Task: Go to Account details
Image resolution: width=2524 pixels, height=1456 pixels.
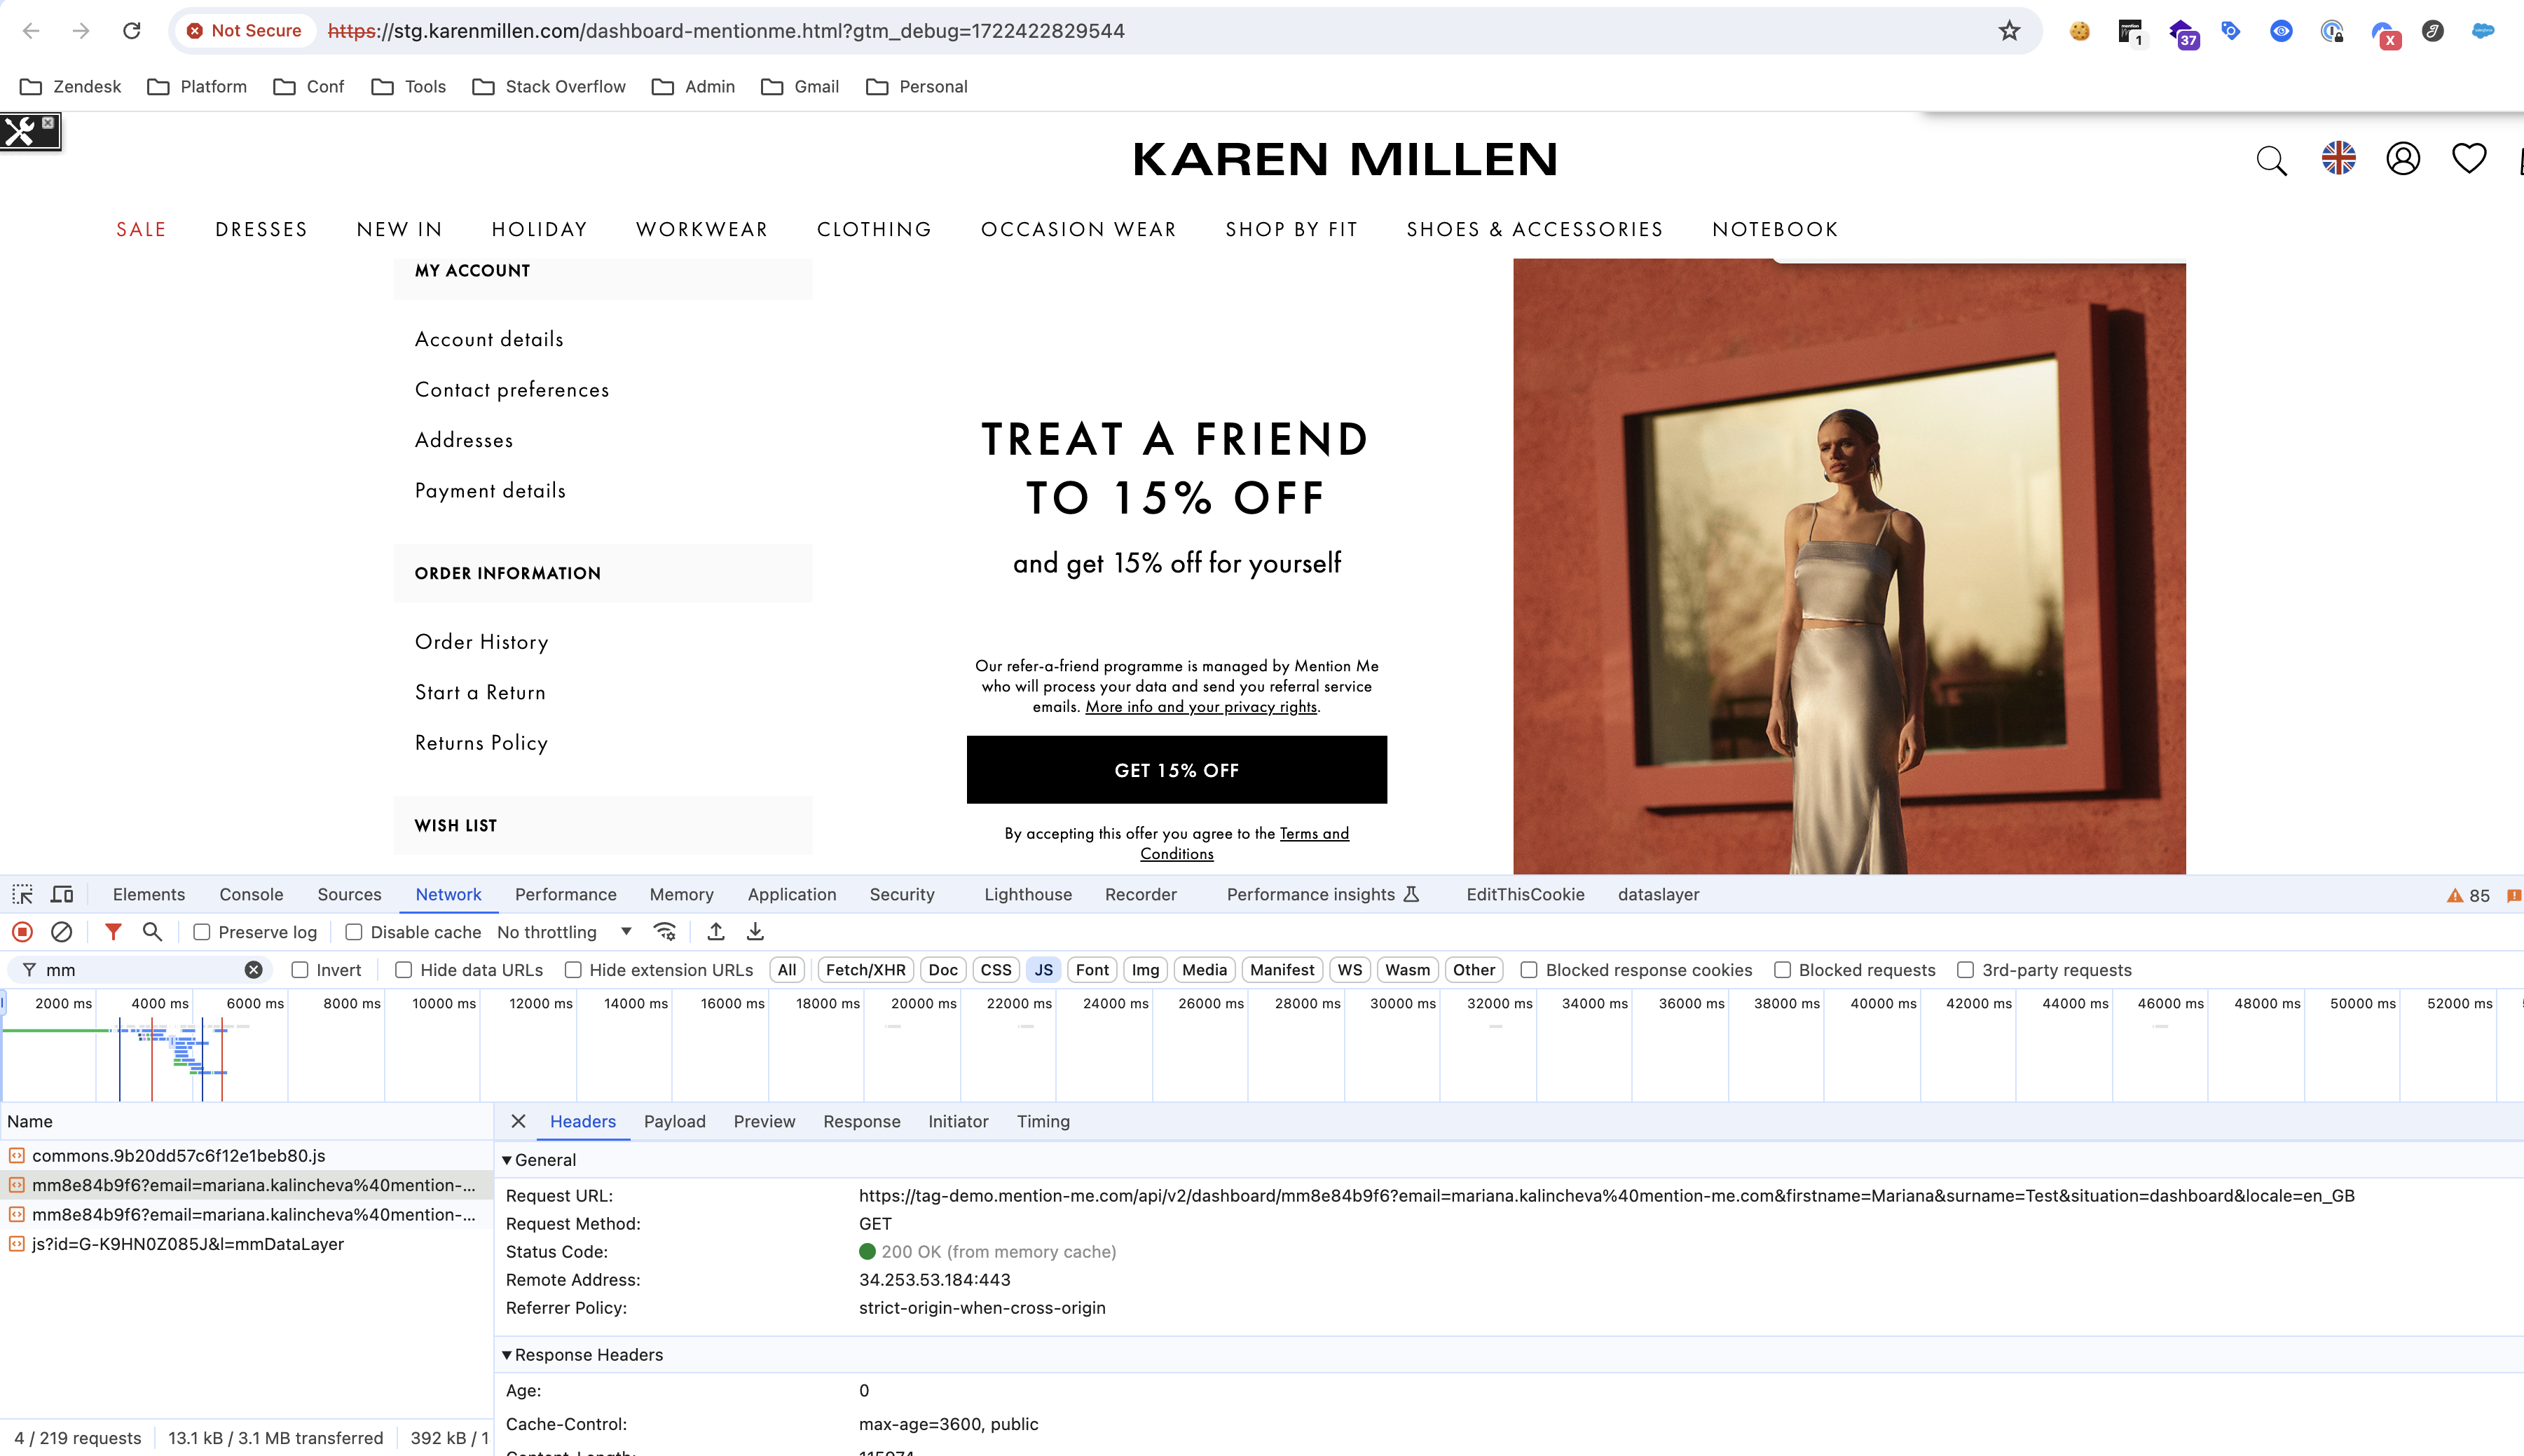Action: (489, 339)
